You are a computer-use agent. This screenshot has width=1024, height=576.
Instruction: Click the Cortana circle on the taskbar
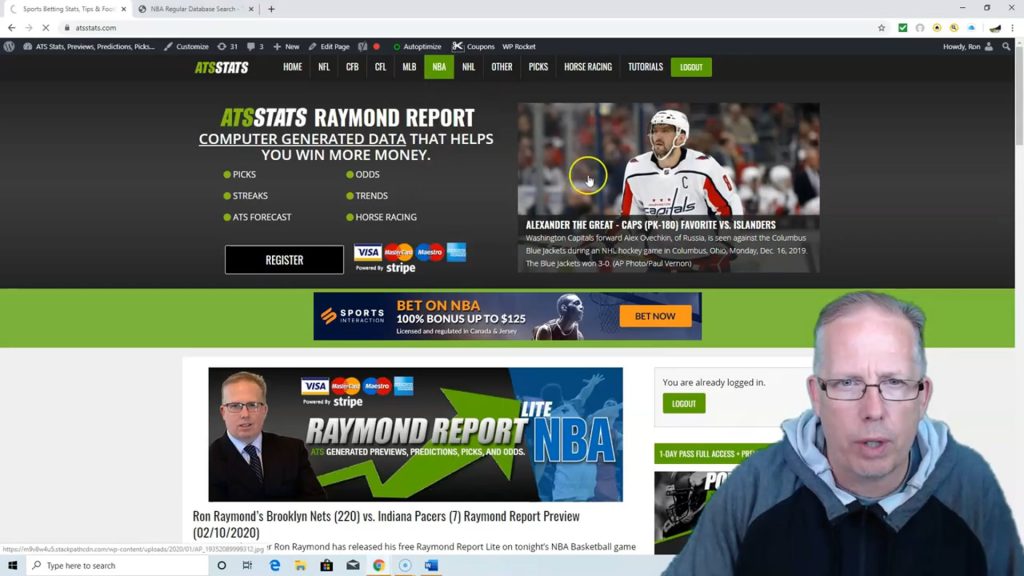pyautogui.click(x=222, y=566)
